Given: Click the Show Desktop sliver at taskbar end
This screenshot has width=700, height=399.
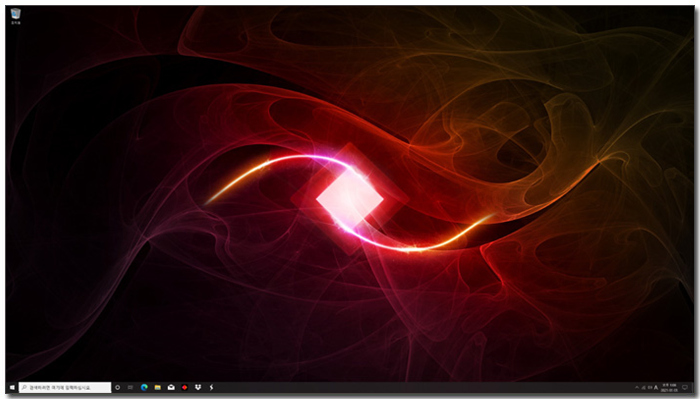Looking at the screenshot, I should [x=693, y=387].
